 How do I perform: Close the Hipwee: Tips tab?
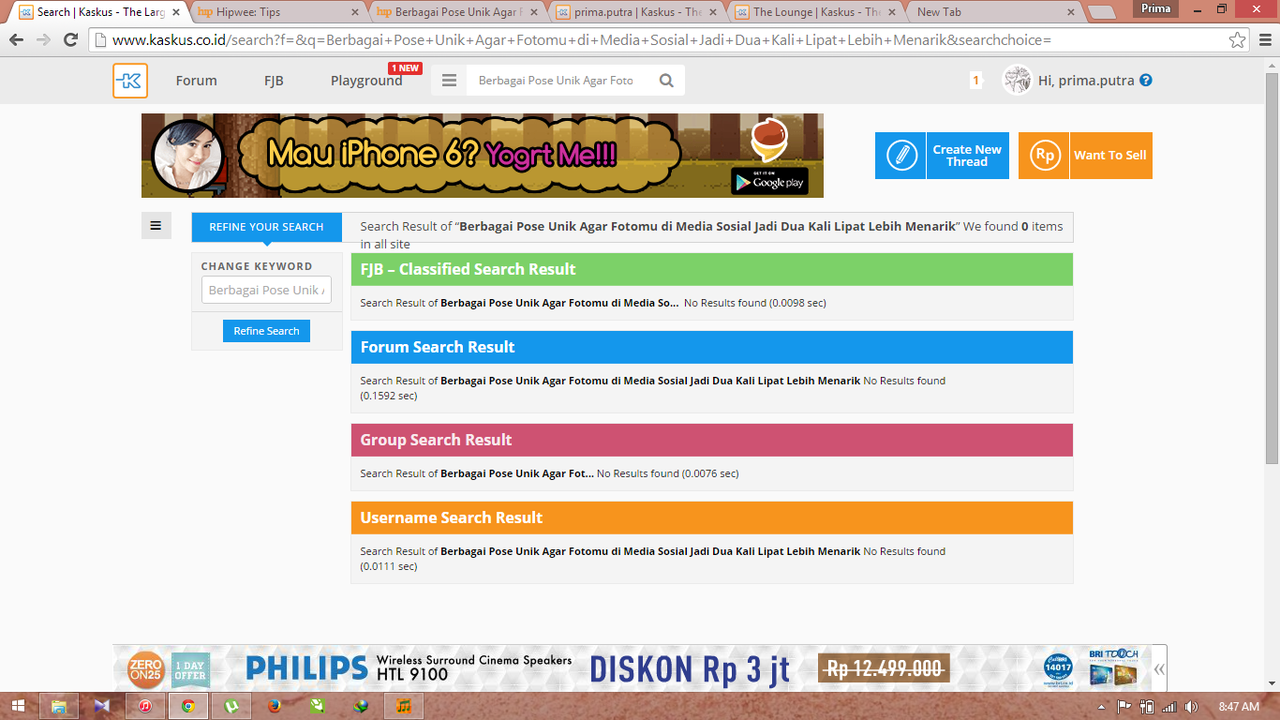354,12
